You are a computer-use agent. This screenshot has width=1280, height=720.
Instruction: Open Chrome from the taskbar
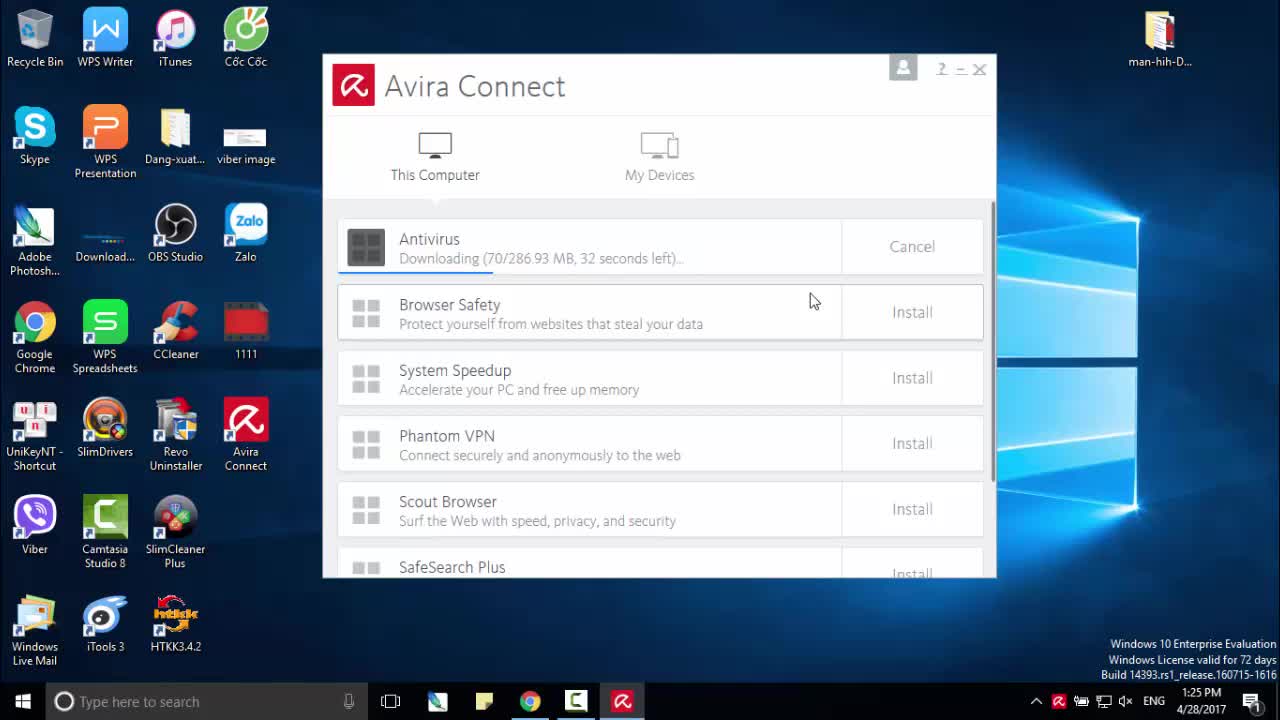pyautogui.click(x=530, y=702)
